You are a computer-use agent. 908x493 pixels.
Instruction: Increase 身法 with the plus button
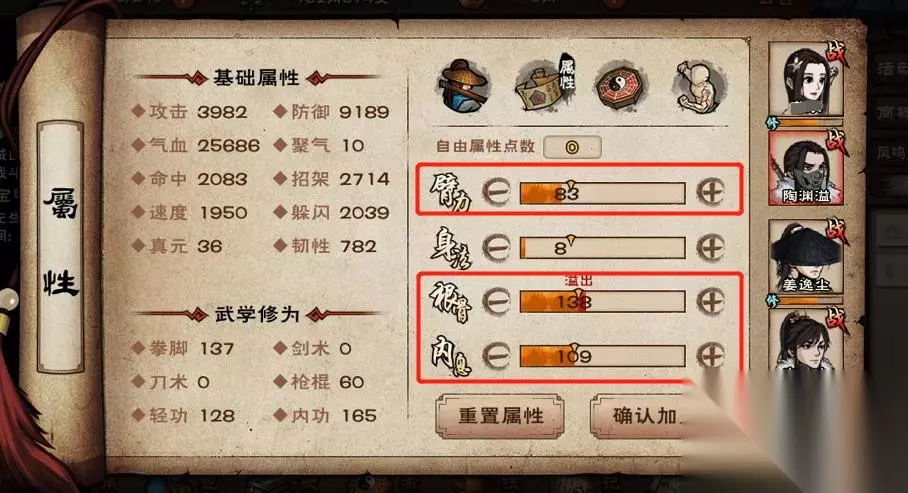pos(710,247)
